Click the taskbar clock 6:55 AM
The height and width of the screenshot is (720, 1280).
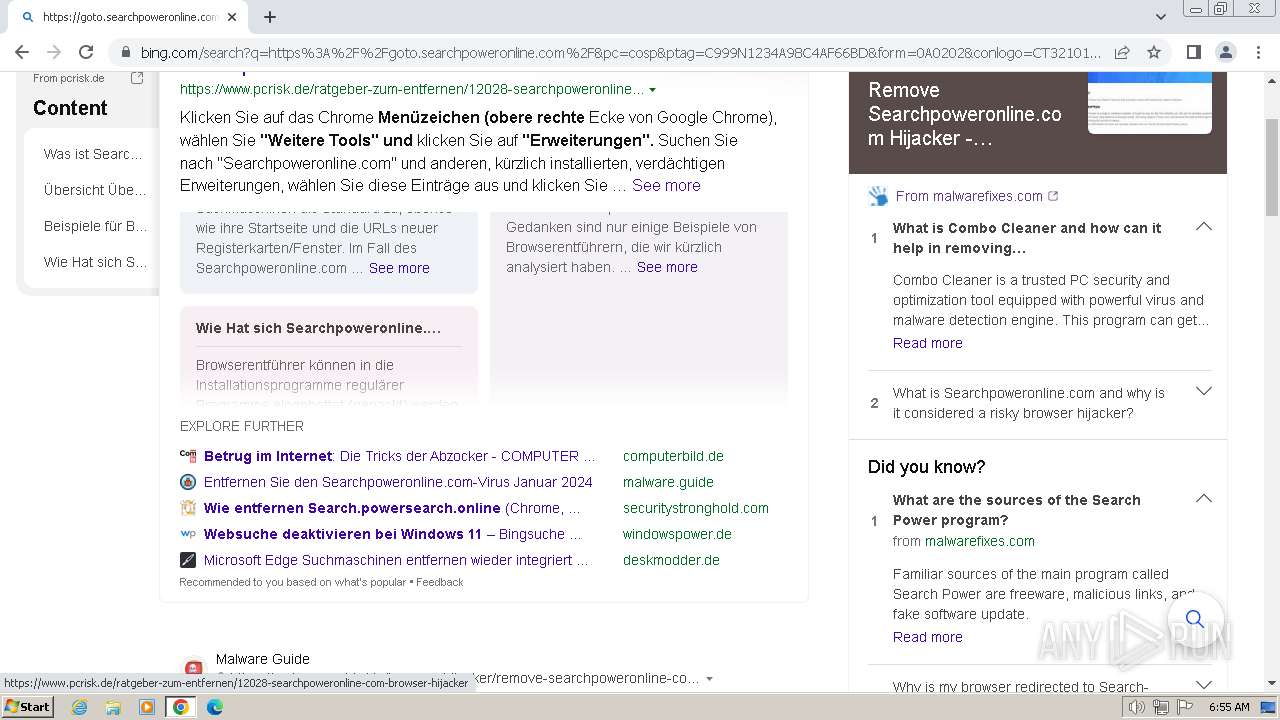click(x=1229, y=707)
